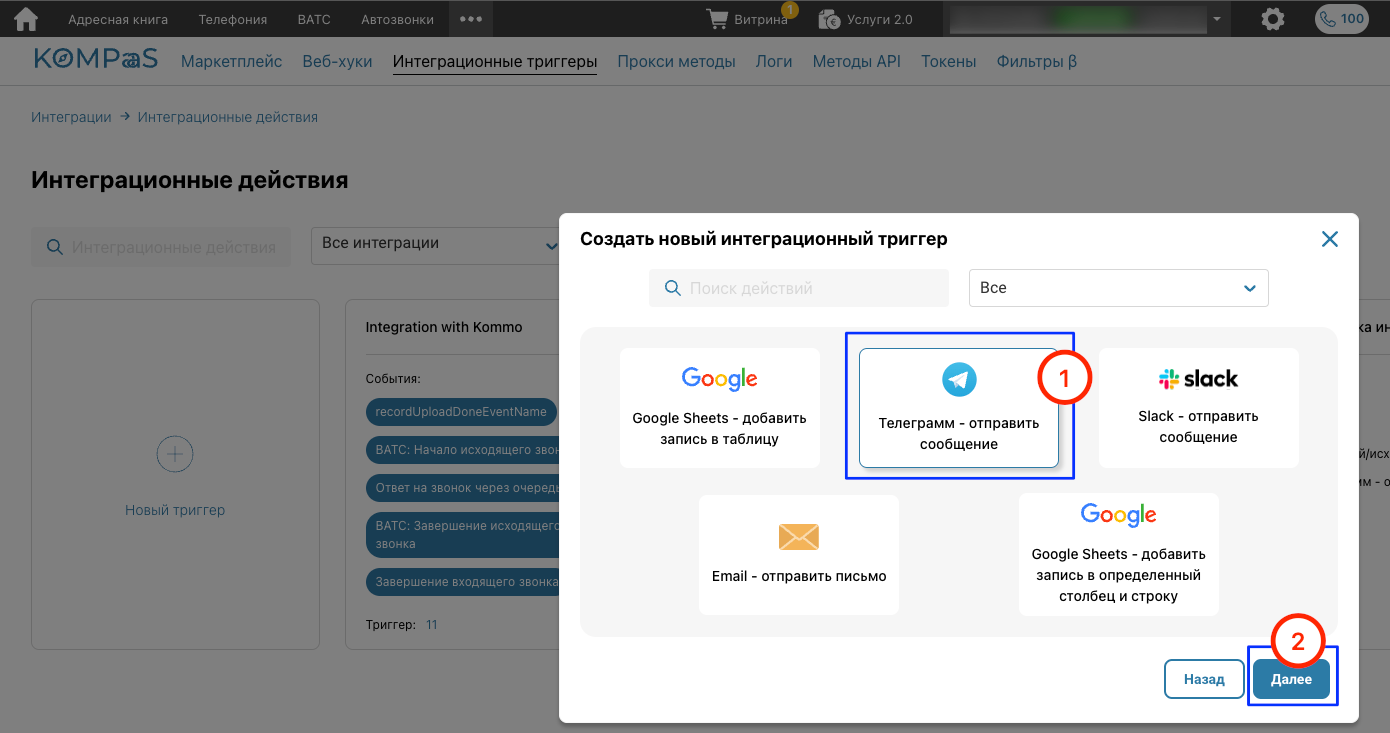Expand the account dropdown arrow in top bar
Image resolution: width=1390 pixels, height=733 pixels.
[x=1216, y=19]
